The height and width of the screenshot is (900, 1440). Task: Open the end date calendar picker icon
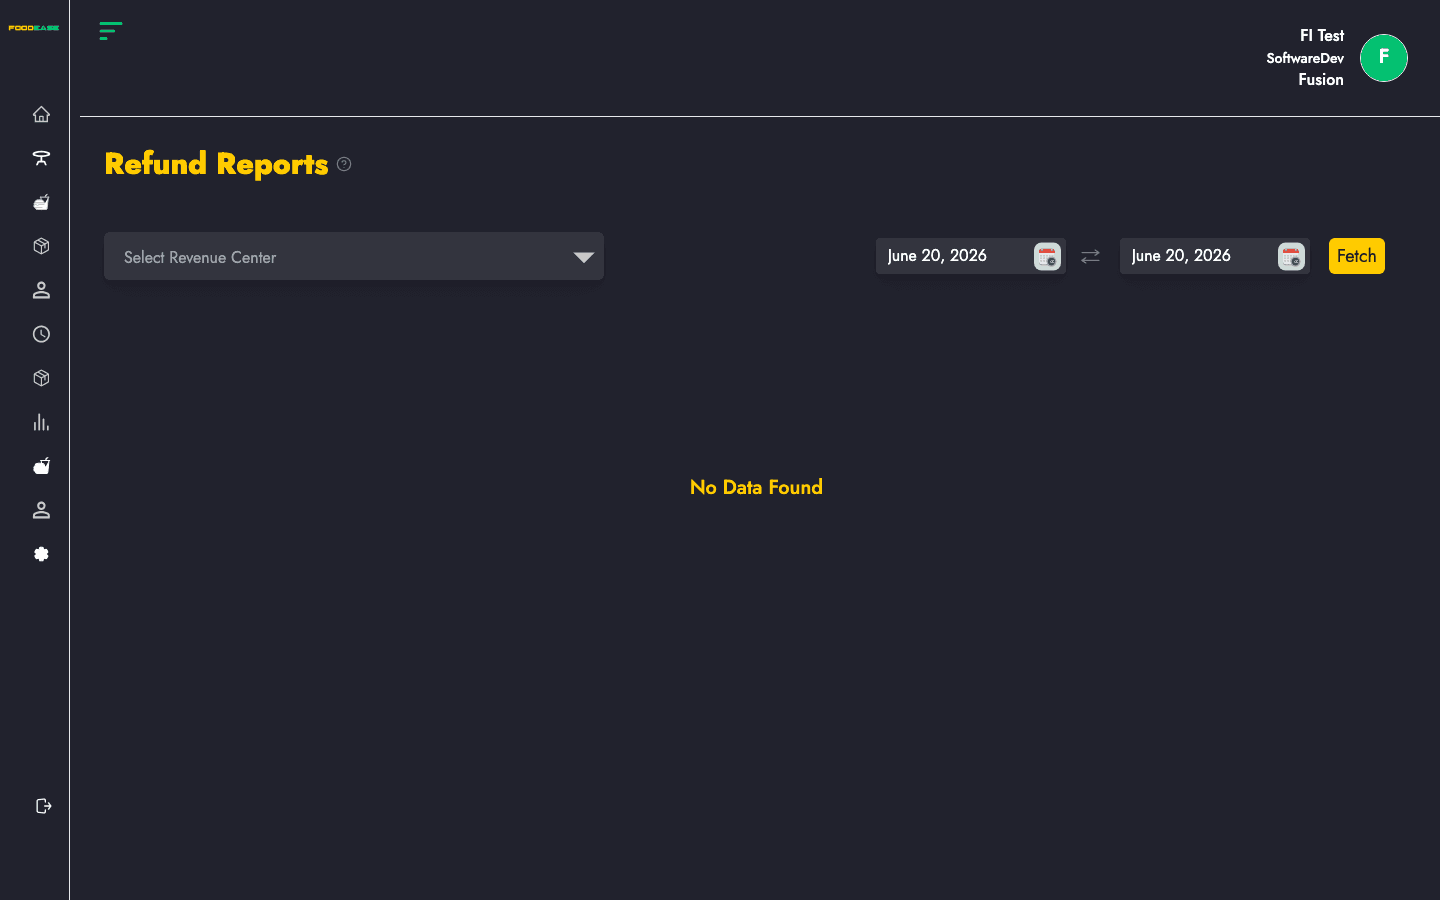click(1291, 257)
